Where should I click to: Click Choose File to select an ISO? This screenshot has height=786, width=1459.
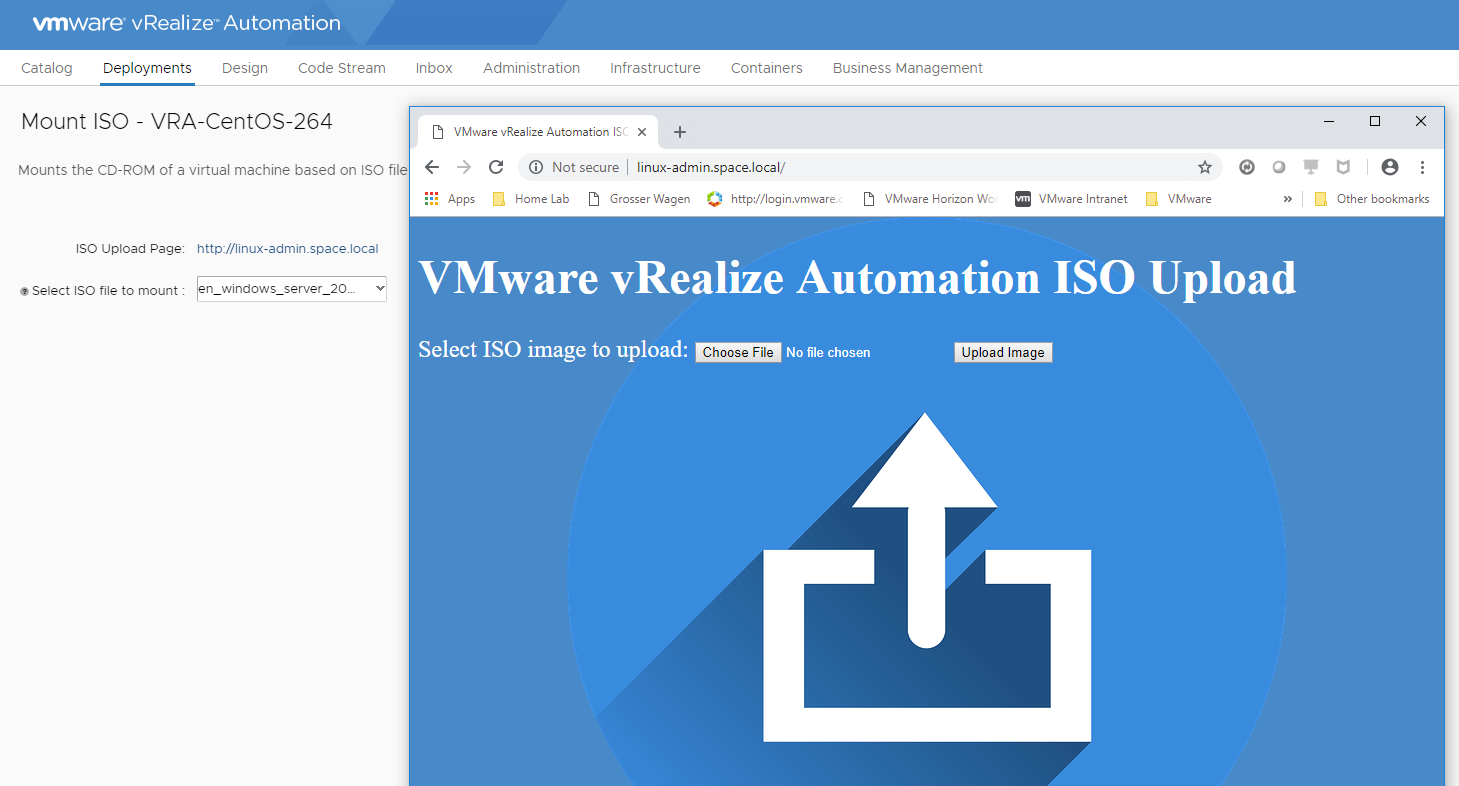coord(738,352)
